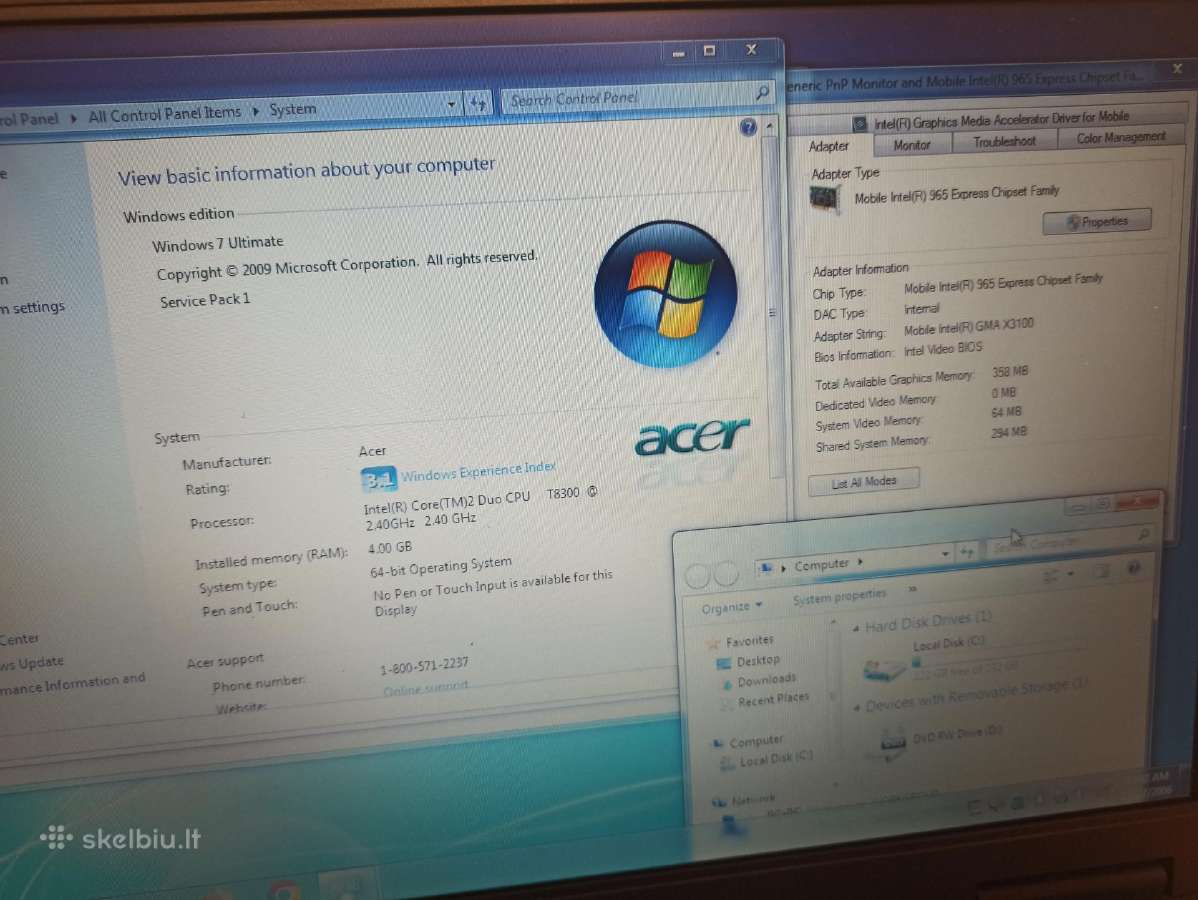Click the help icon in Computer window toolbar

[1134, 568]
